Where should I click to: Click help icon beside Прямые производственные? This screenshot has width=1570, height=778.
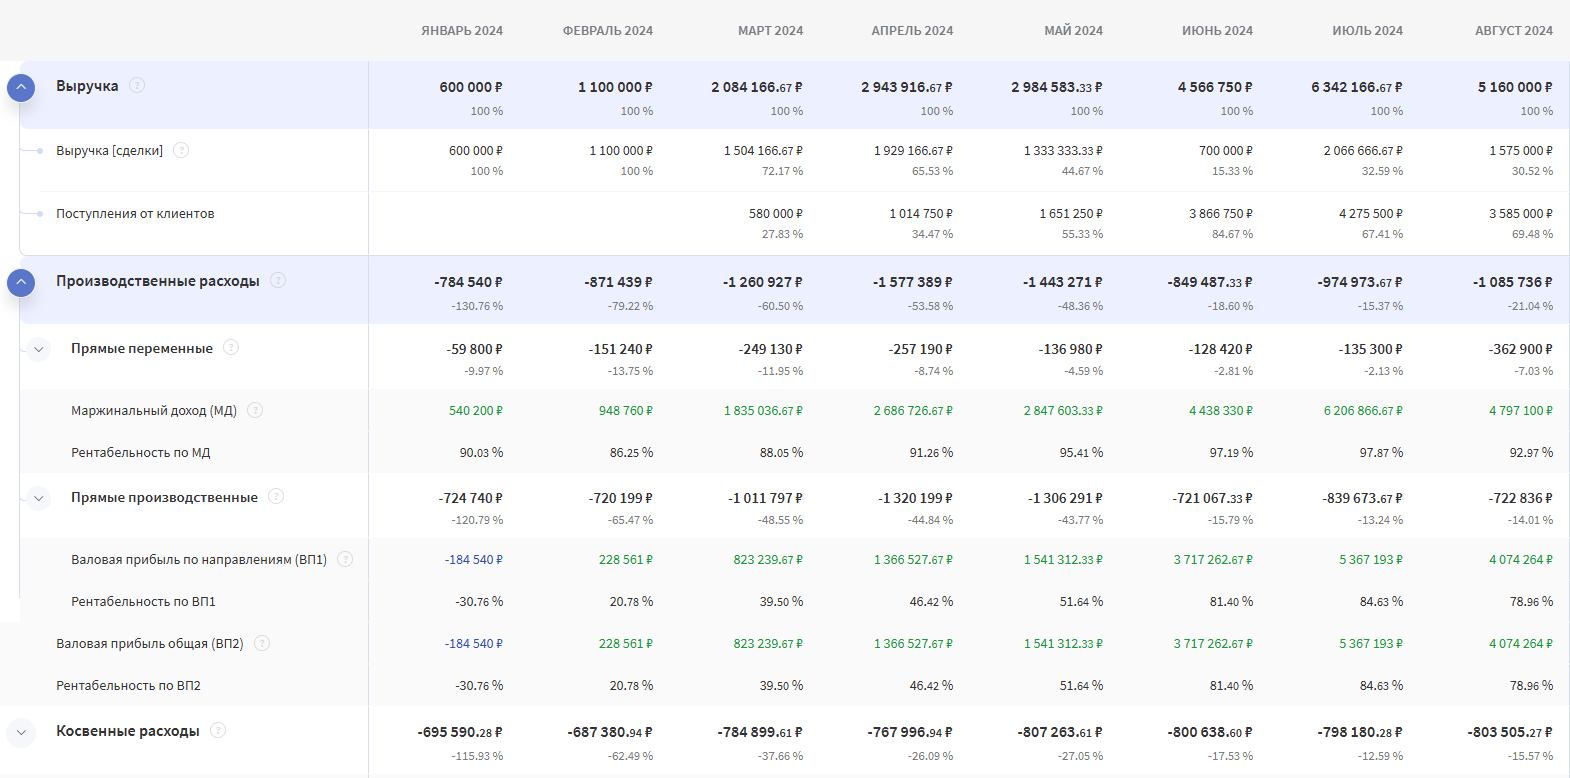(276, 497)
